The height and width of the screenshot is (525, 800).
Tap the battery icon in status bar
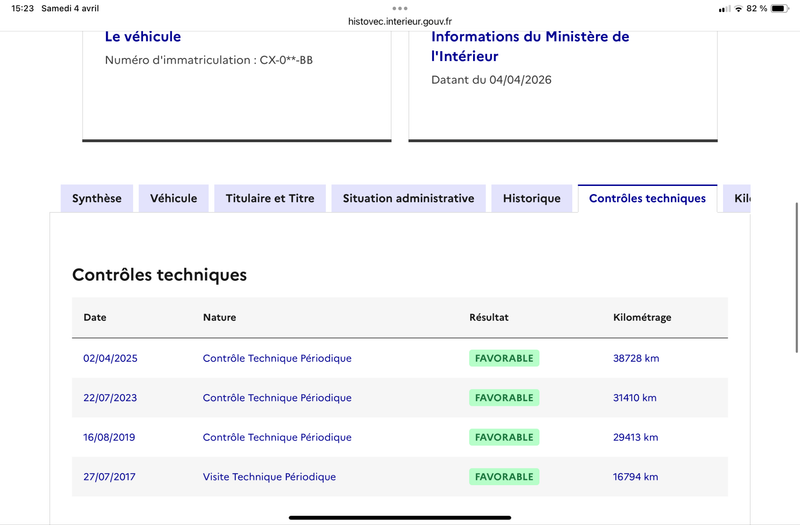780,9
